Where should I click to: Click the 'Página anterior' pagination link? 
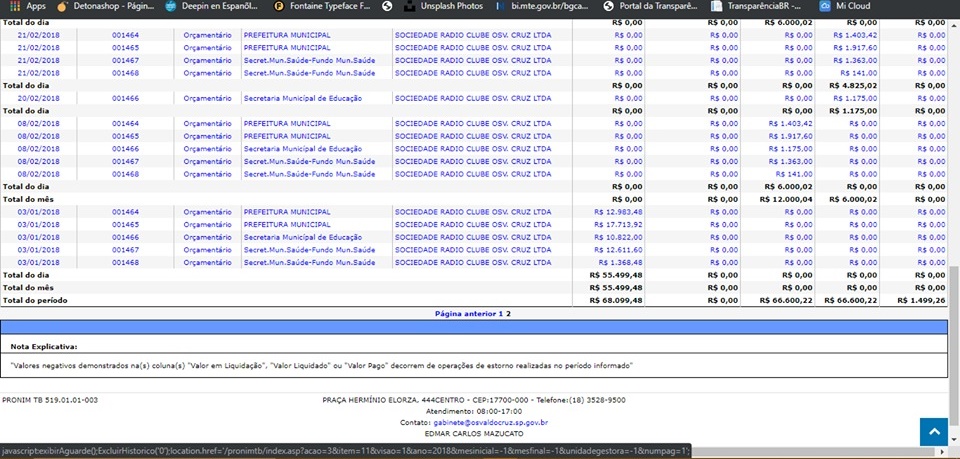(465, 314)
